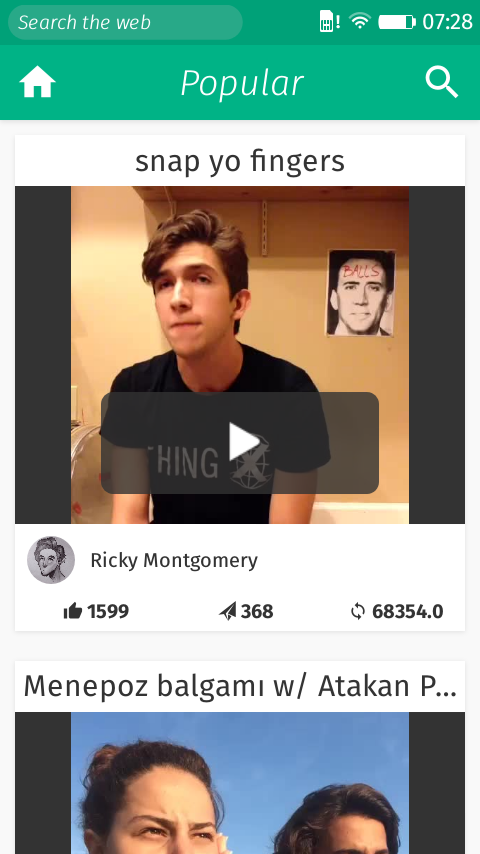Open Menepoz balgamı post title

coord(240,686)
